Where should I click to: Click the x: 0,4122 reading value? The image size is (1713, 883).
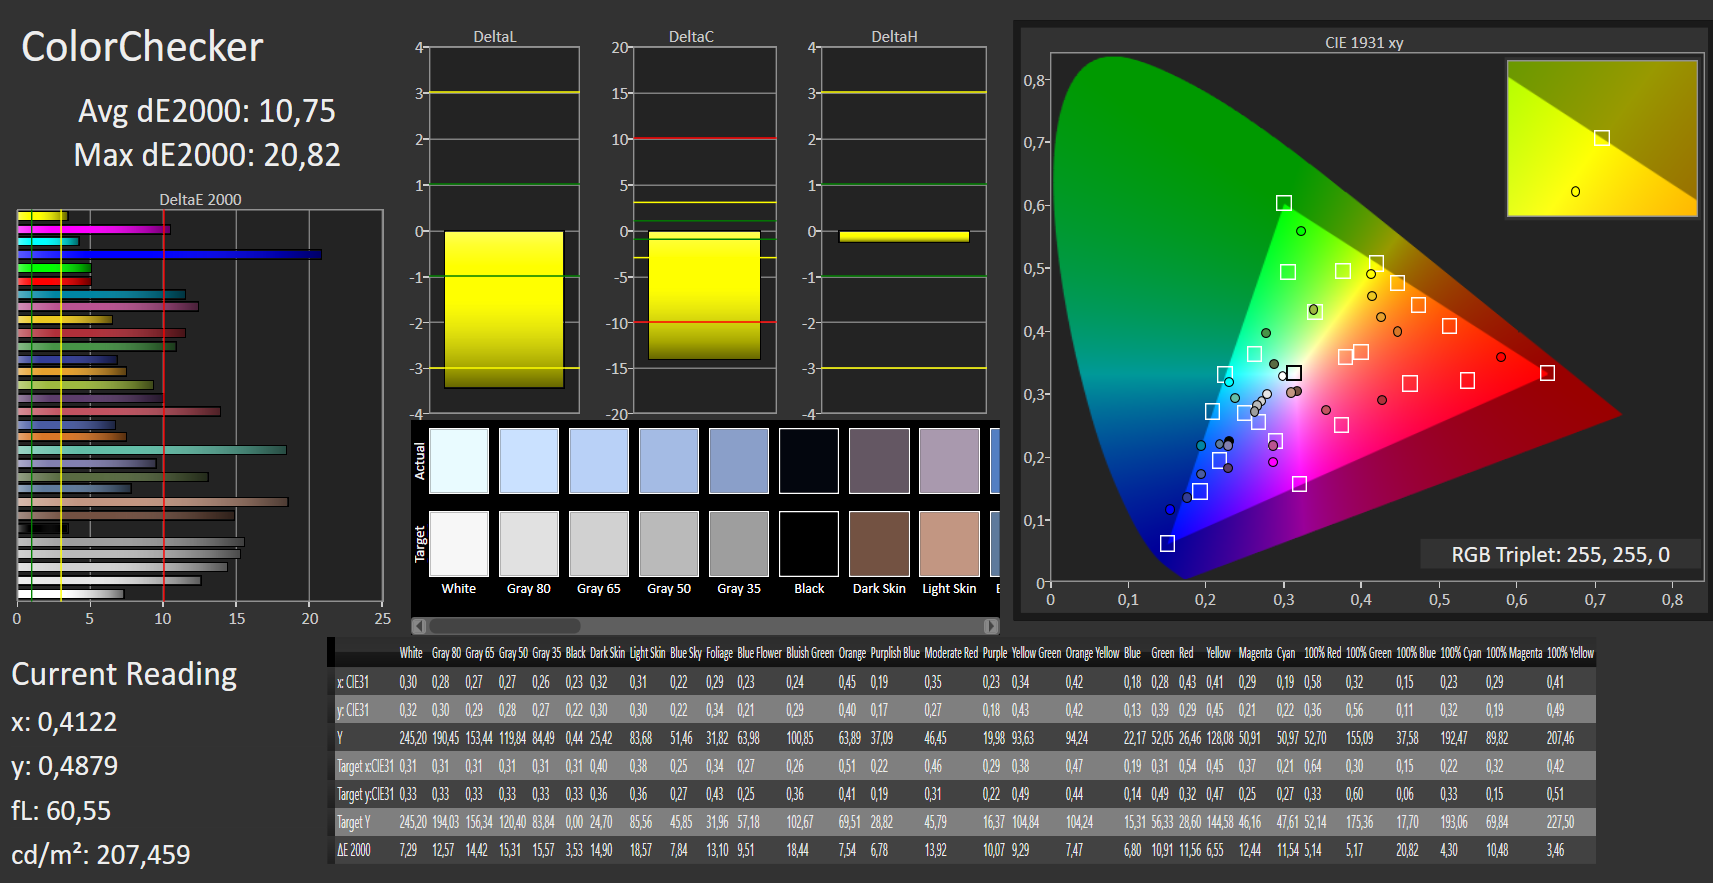pyautogui.click(x=64, y=722)
